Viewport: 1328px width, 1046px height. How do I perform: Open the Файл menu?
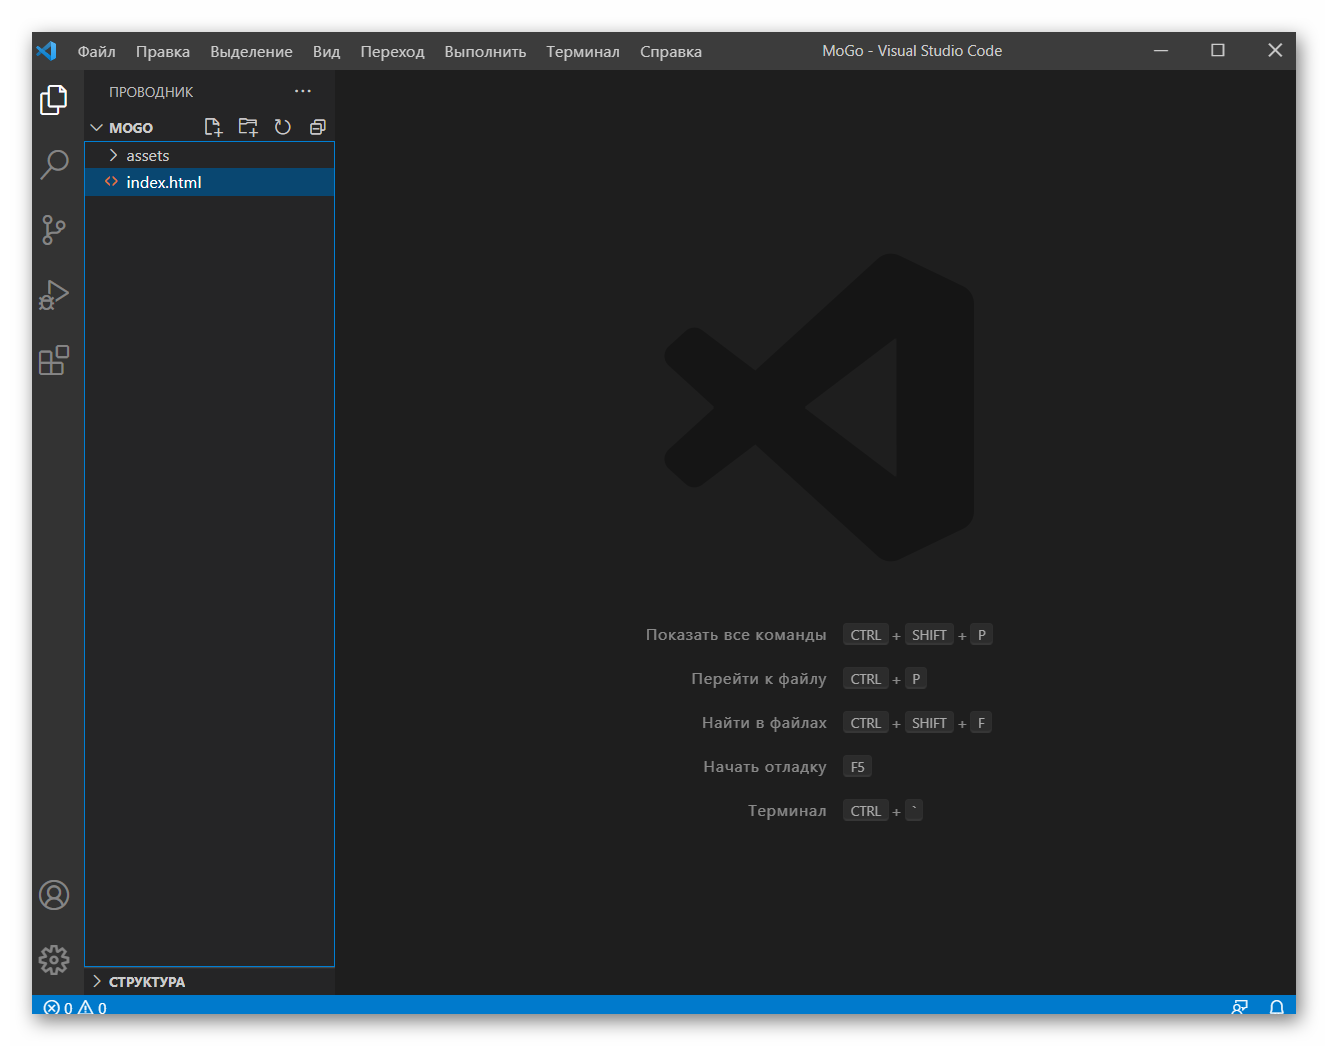coord(97,51)
